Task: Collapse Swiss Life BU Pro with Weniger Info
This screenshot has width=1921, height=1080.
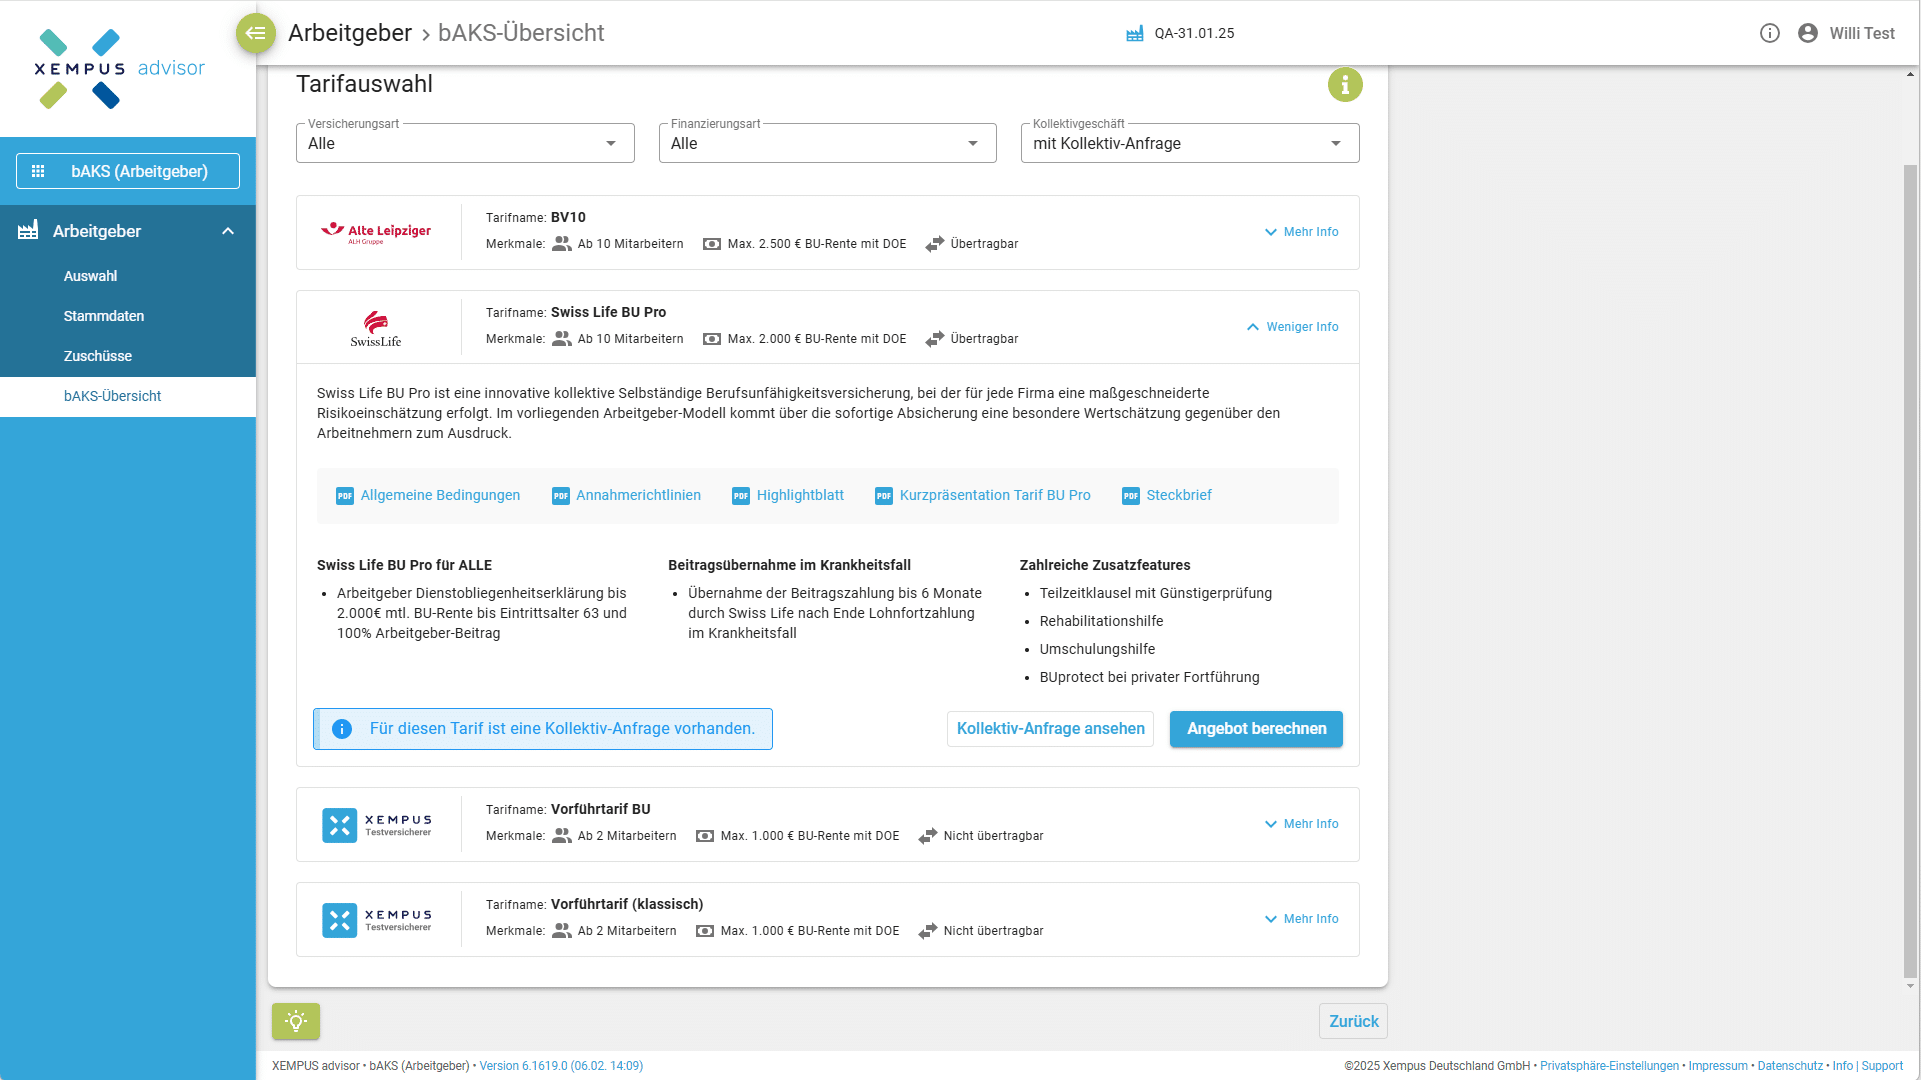Action: (x=1292, y=327)
